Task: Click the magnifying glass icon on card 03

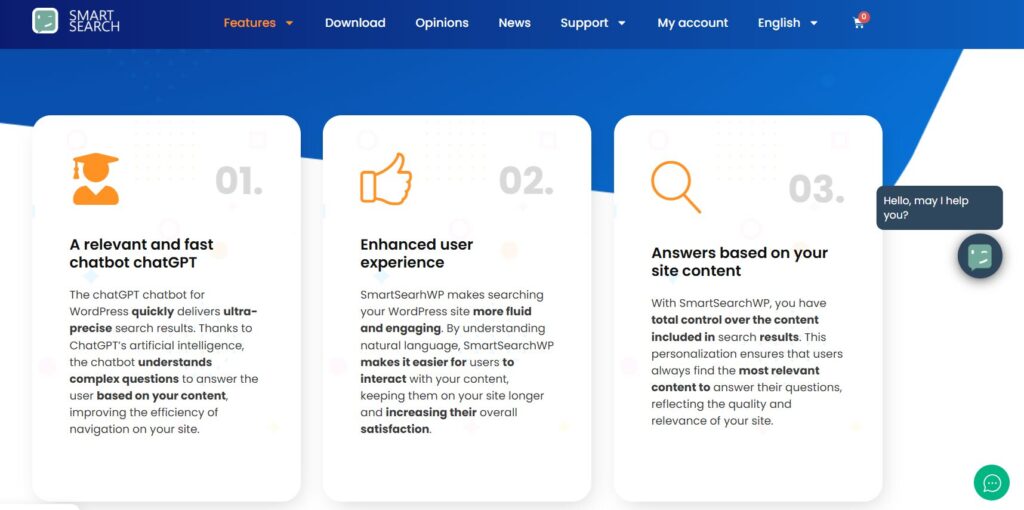Action: (676, 186)
